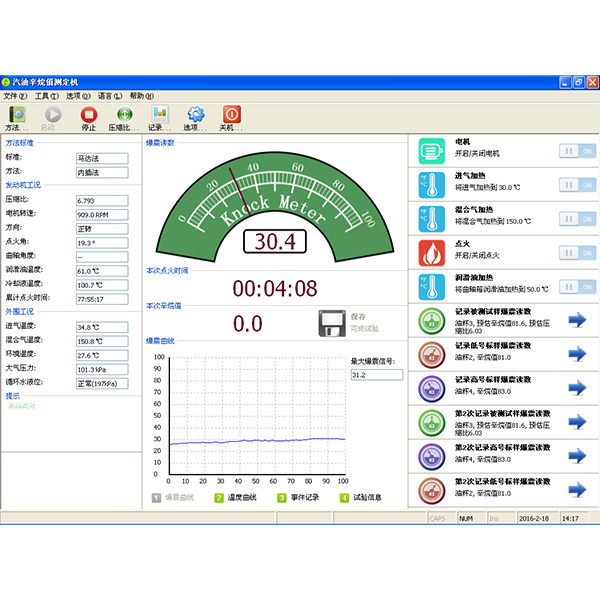The height and width of the screenshot is (600, 600).
Task: Click arrow beside 第2次记录高号标样爆震读数
Action: (577, 455)
